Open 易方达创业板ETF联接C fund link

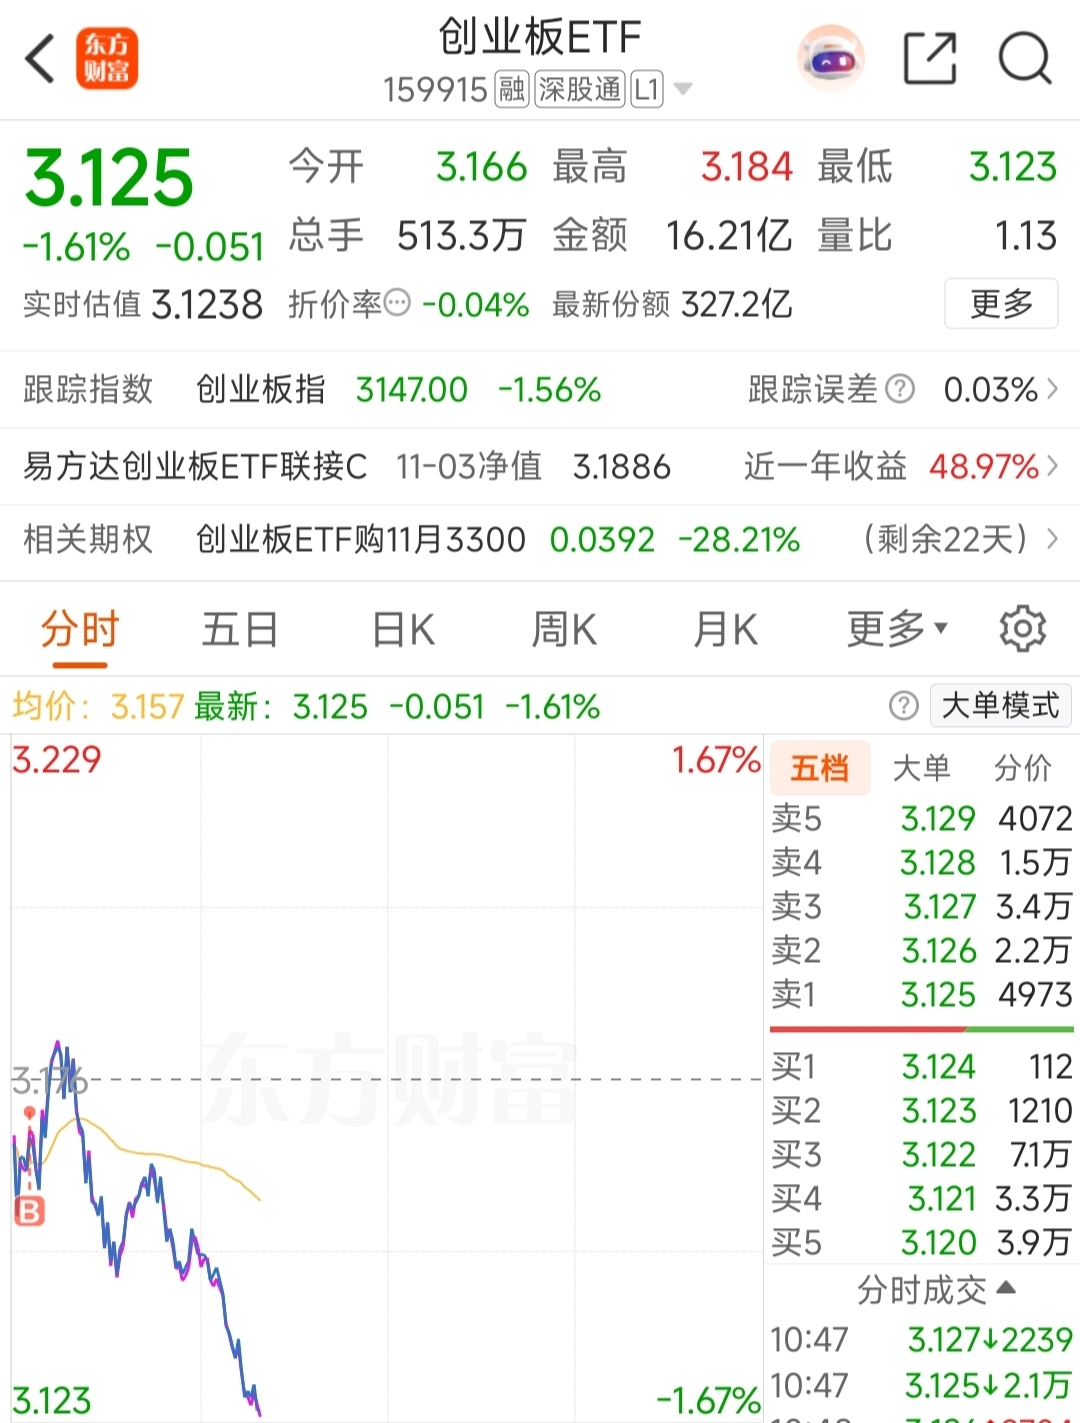click(x=195, y=466)
